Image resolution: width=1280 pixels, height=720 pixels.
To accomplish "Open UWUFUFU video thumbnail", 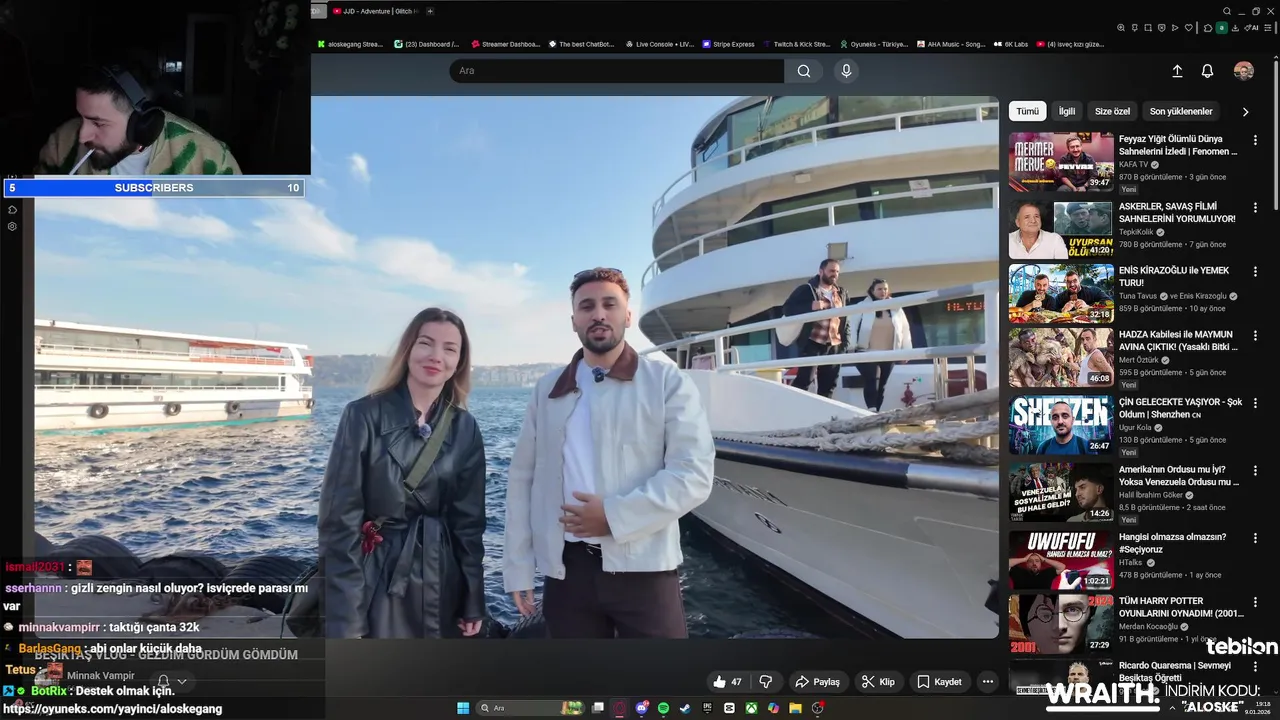I will pos(1061,560).
